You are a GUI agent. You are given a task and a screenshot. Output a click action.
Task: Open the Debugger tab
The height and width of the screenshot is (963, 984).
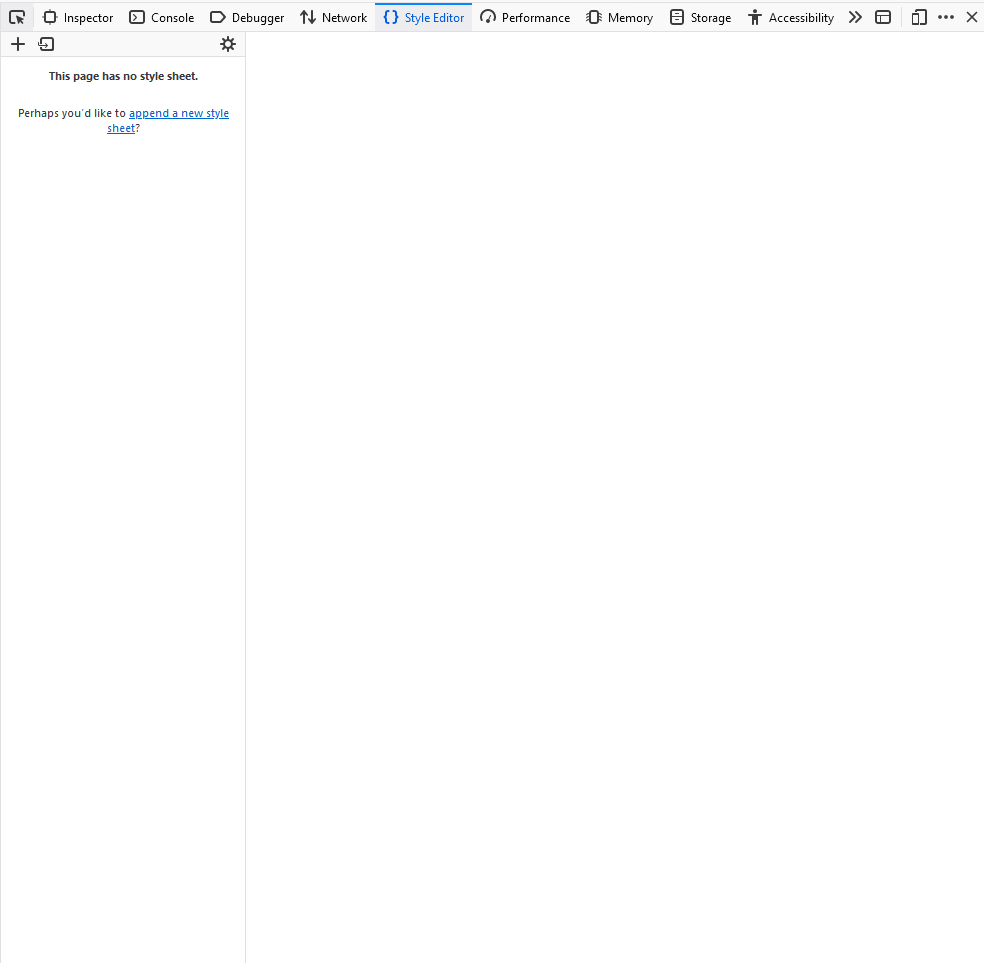pyautogui.click(x=247, y=18)
